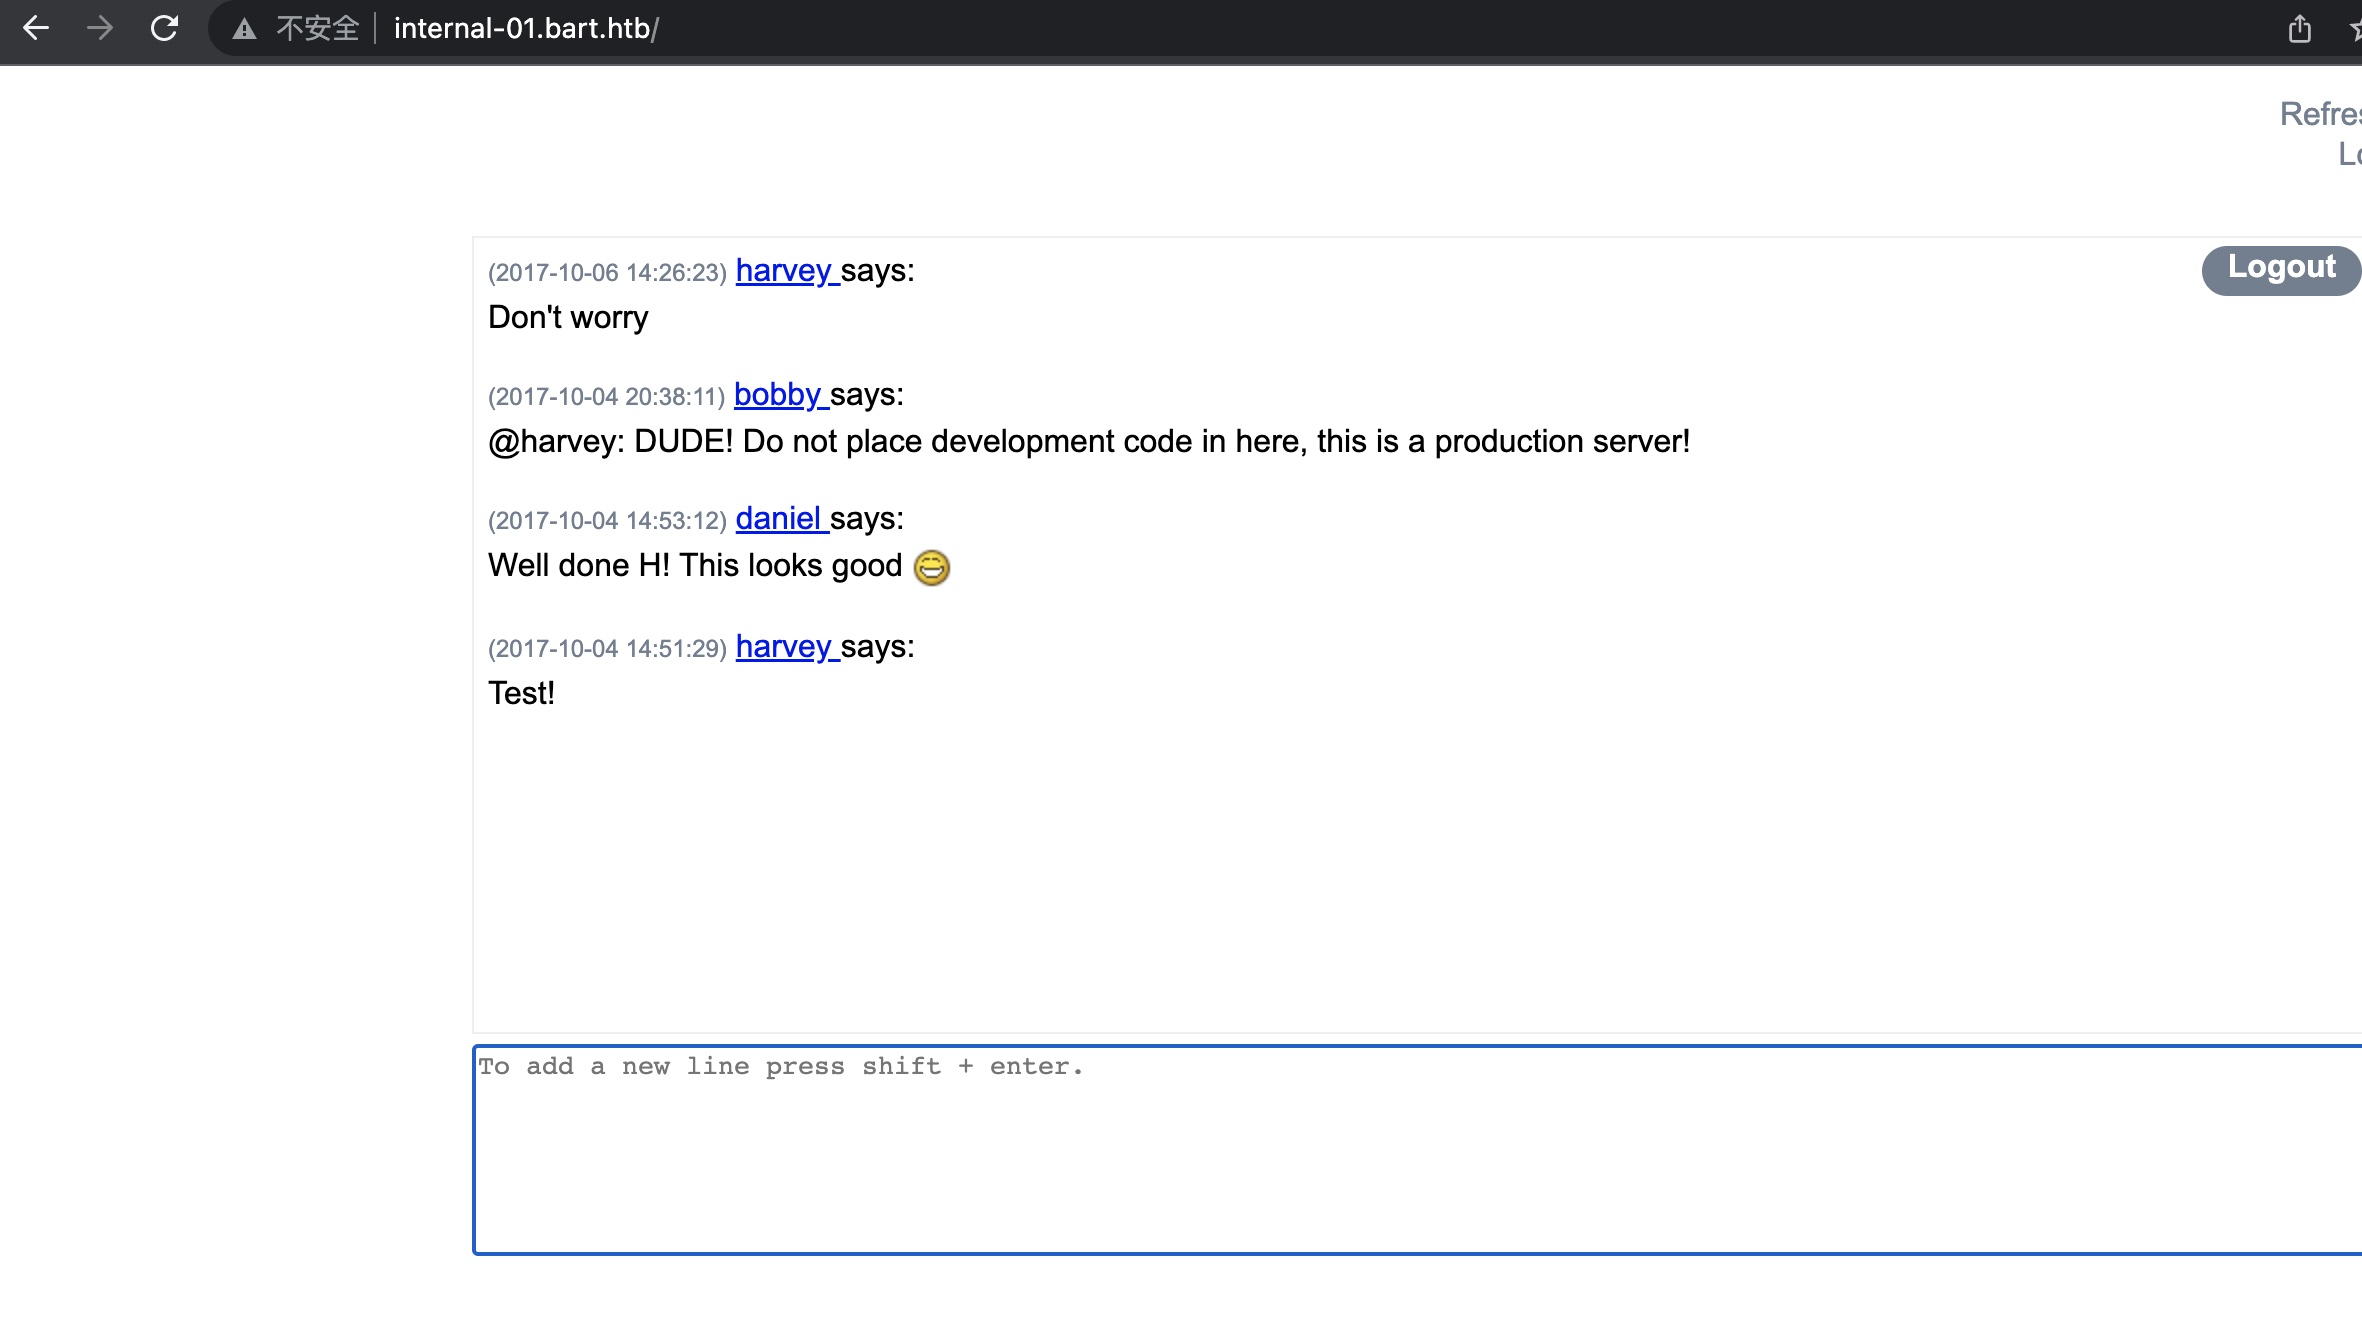Click the Refresh link at top right
2362x1340 pixels.
click(x=2319, y=114)
